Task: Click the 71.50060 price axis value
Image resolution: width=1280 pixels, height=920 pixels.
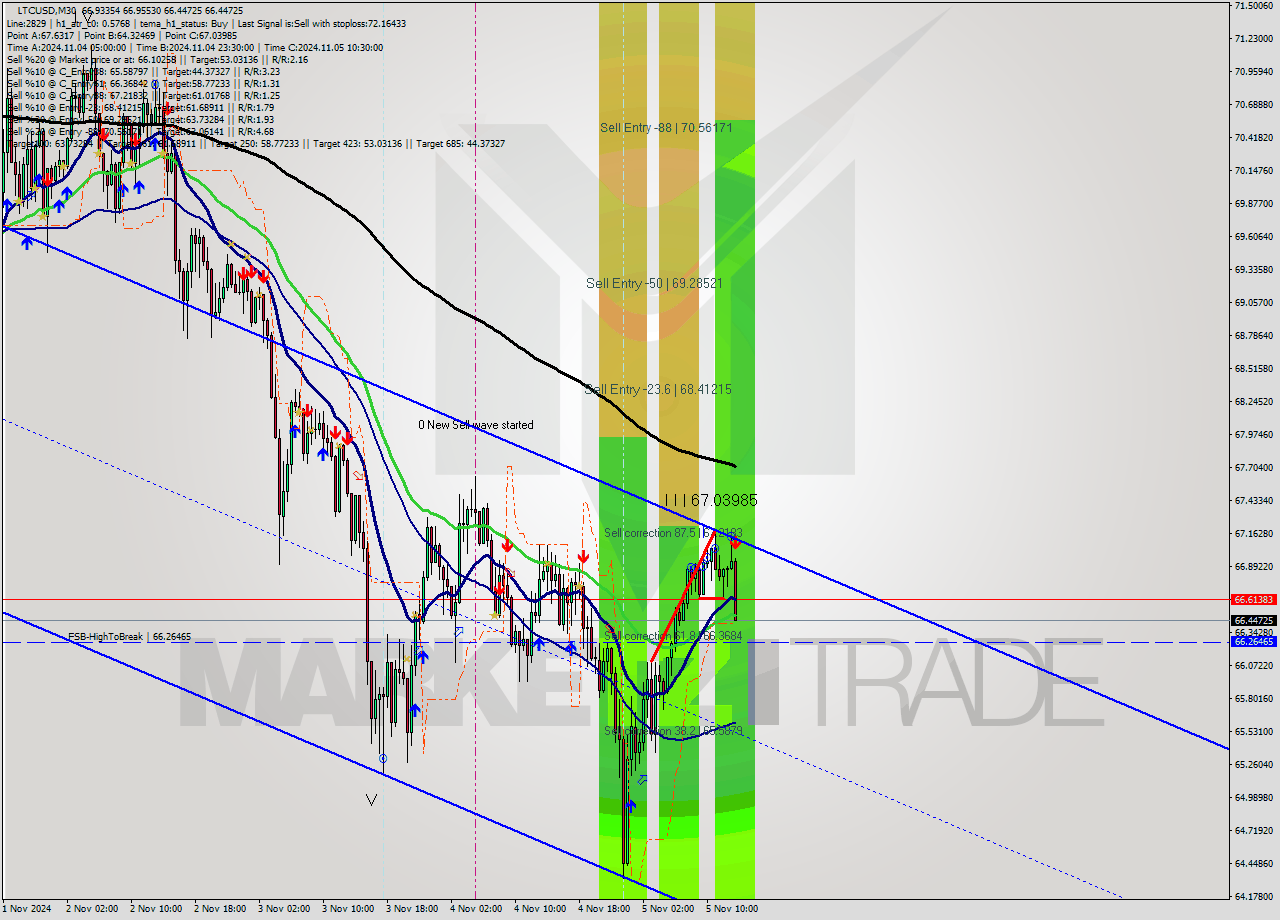Action: pos(1253,6)
